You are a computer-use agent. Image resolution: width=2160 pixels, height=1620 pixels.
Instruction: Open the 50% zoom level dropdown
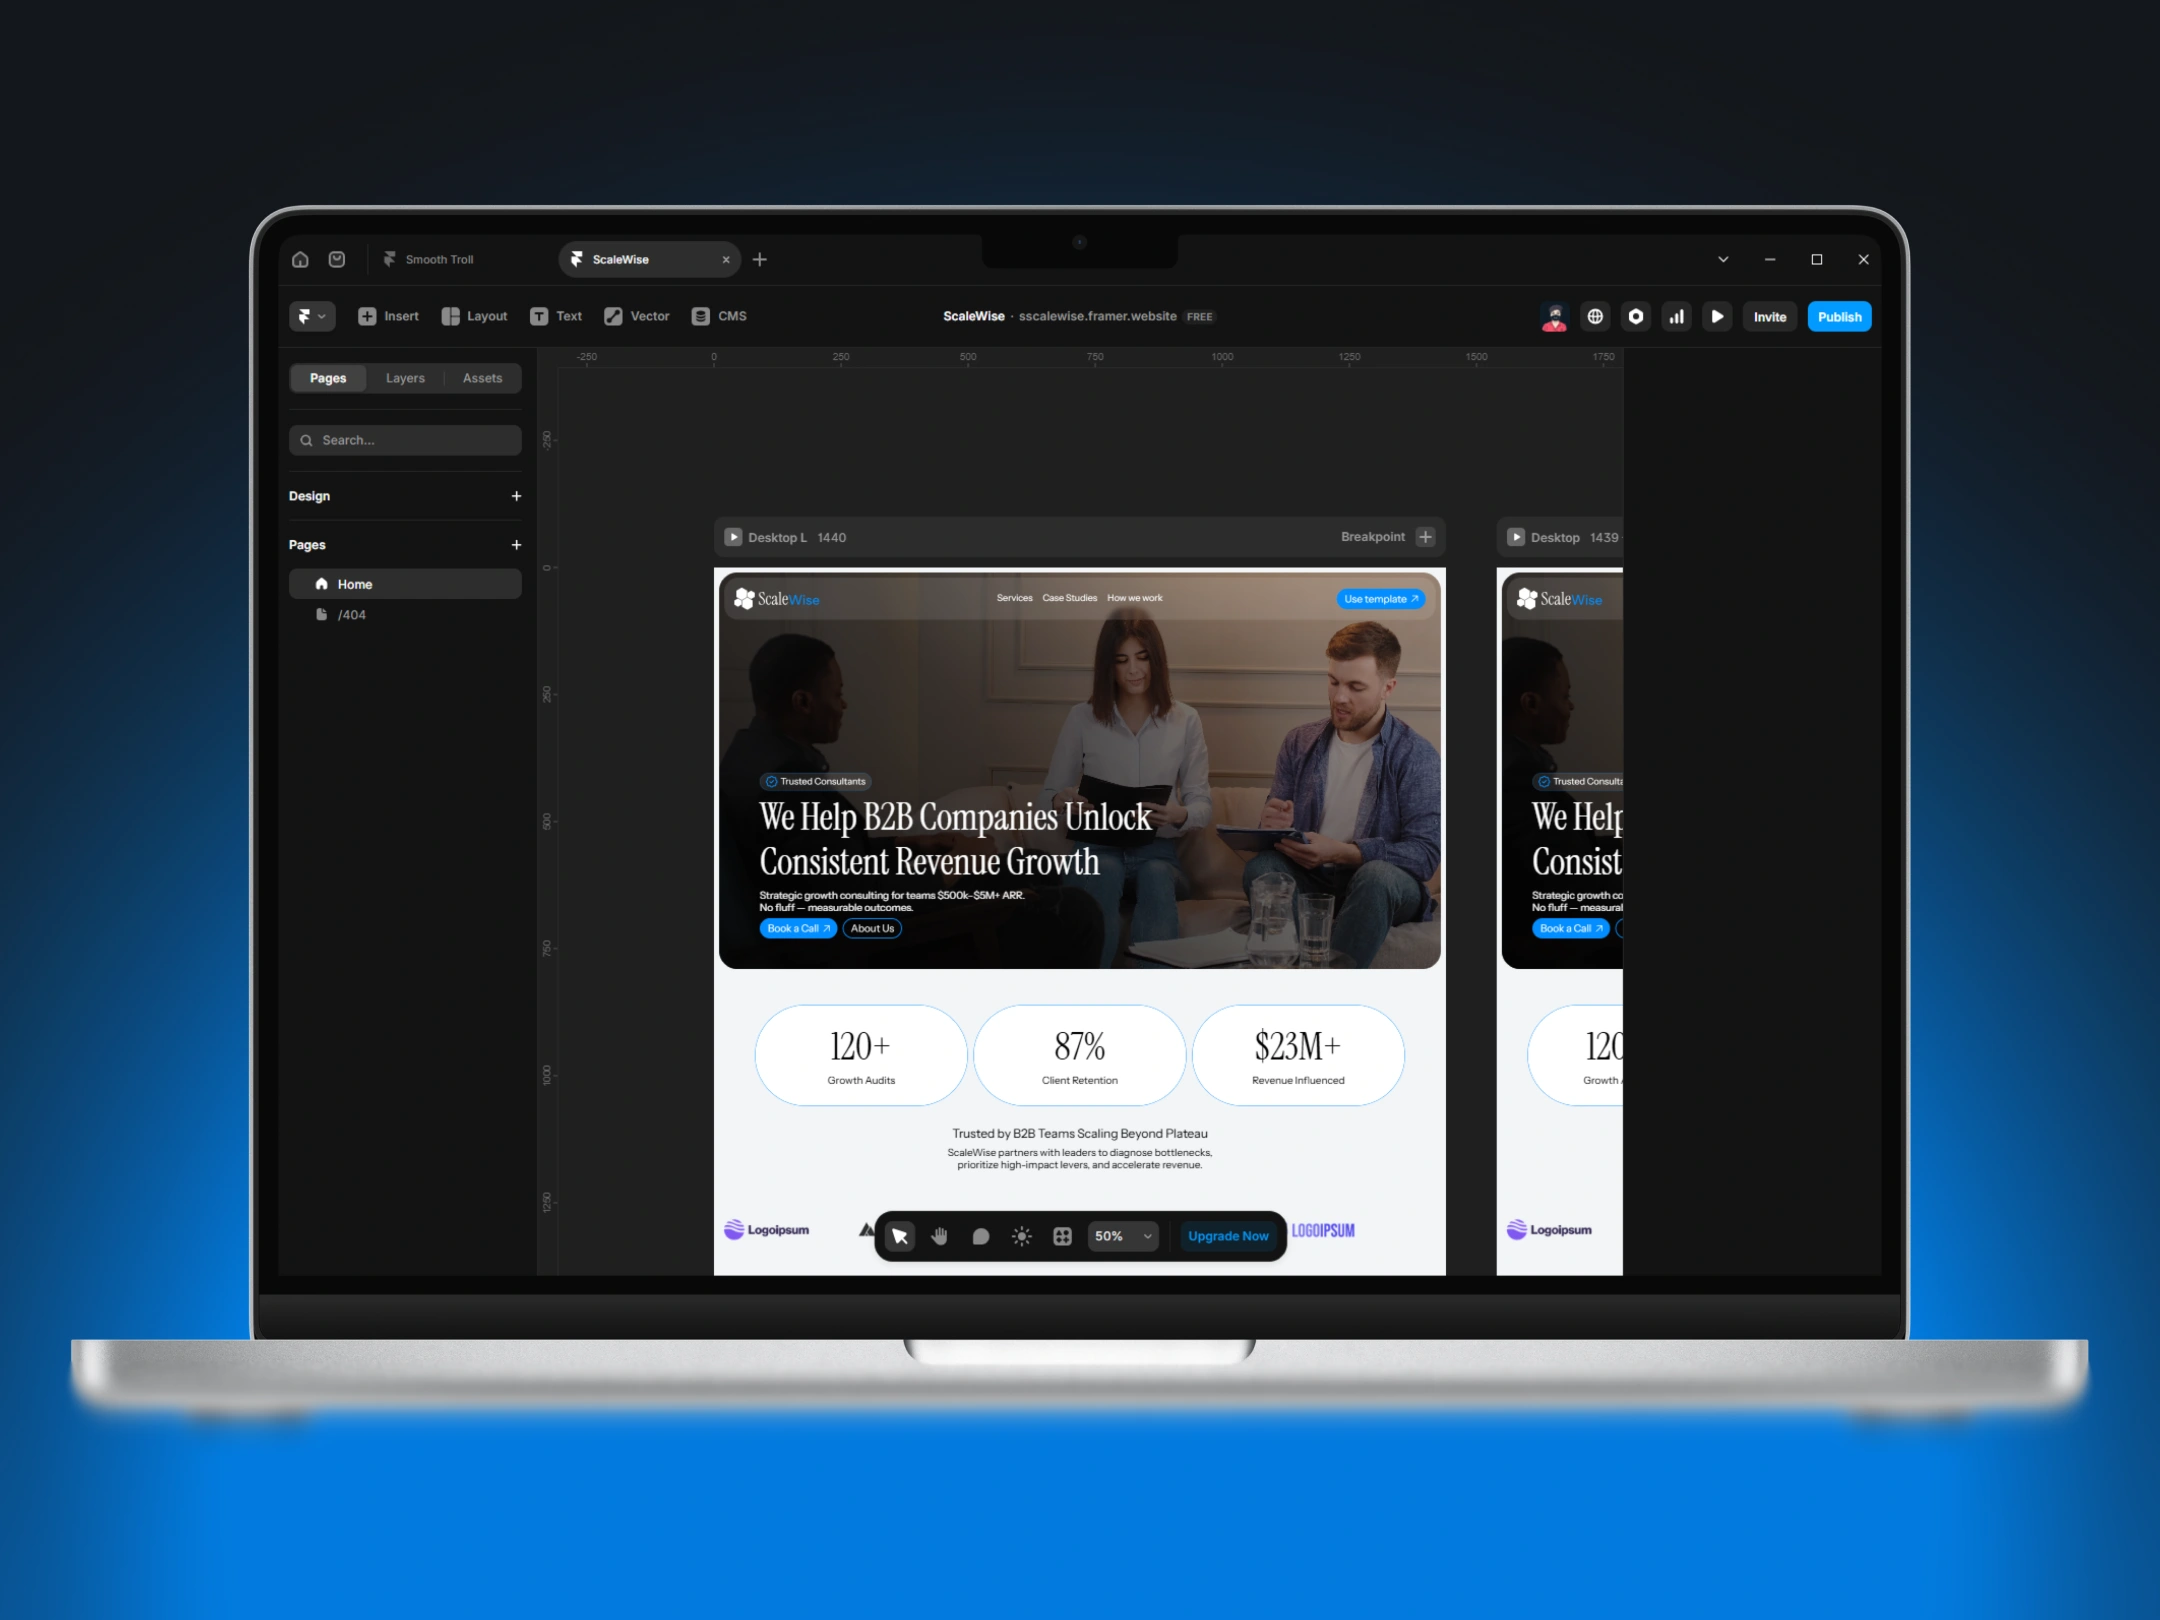click(1123, 1236)
